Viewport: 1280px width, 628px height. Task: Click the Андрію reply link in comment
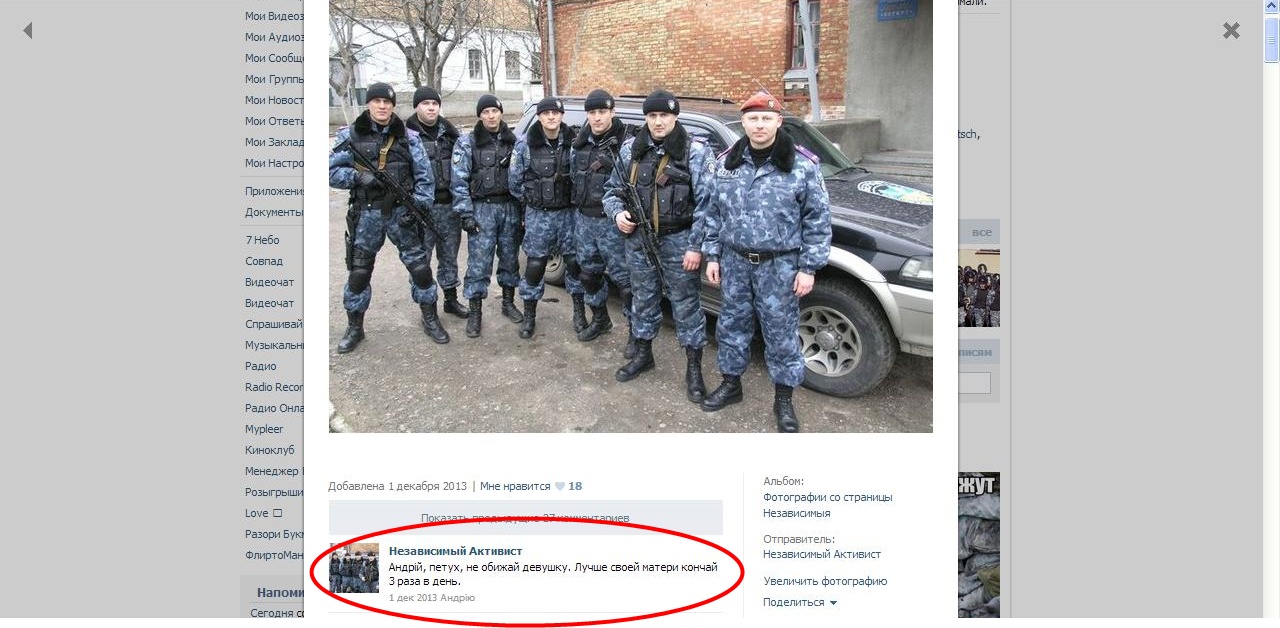(458, 598)
